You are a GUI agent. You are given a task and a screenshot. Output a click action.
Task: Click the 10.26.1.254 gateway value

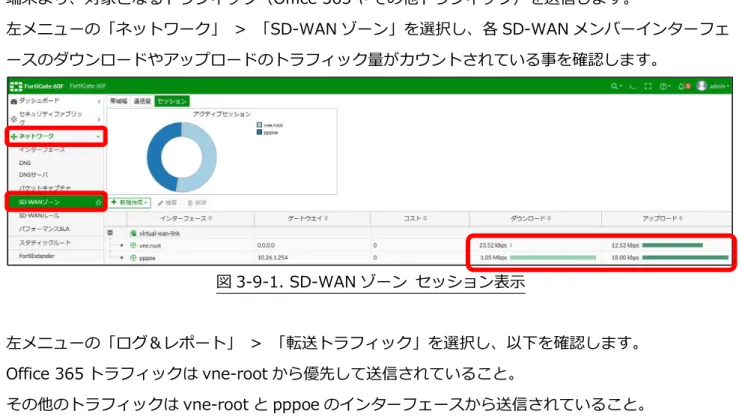pyautogui.click(x=273, y=258)
